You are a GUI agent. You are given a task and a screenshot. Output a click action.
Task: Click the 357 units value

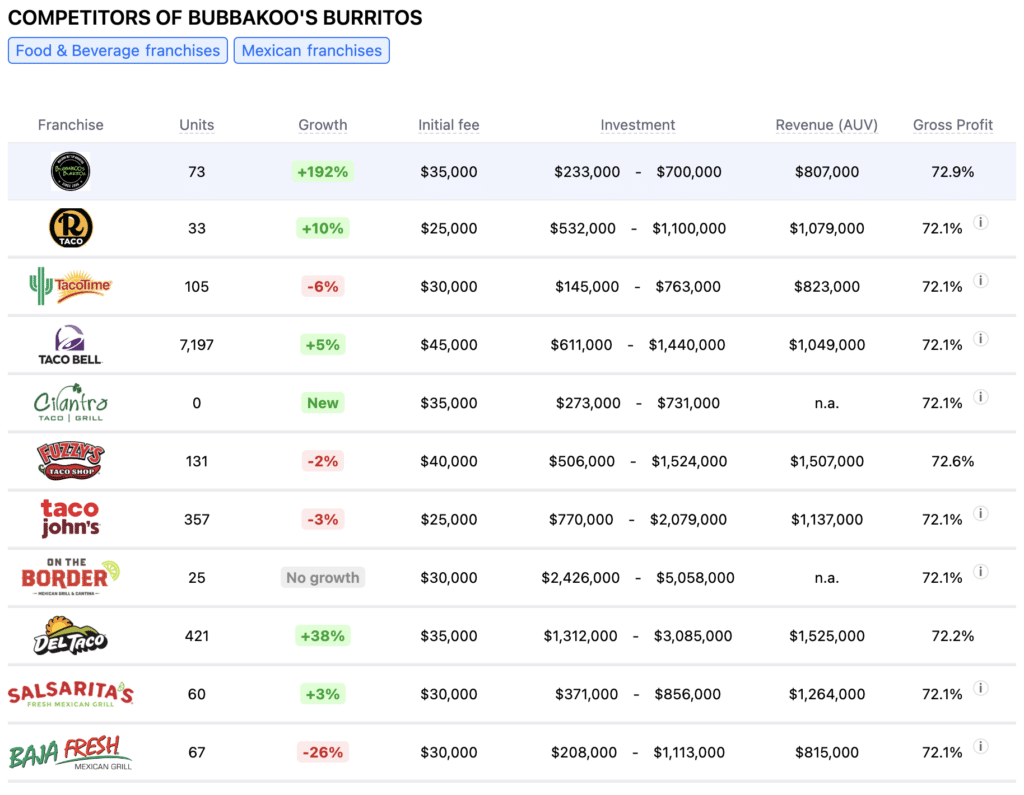(x=197, y=519)
